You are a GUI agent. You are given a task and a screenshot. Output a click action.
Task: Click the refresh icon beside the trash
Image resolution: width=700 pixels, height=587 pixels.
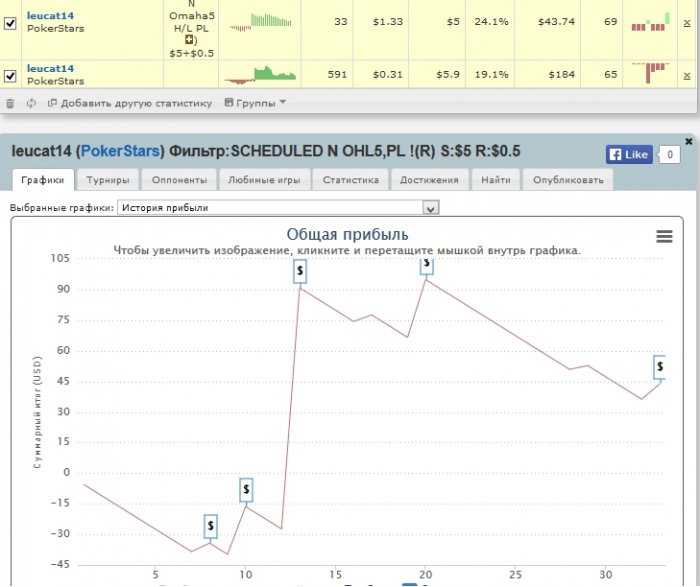(31, 103)
